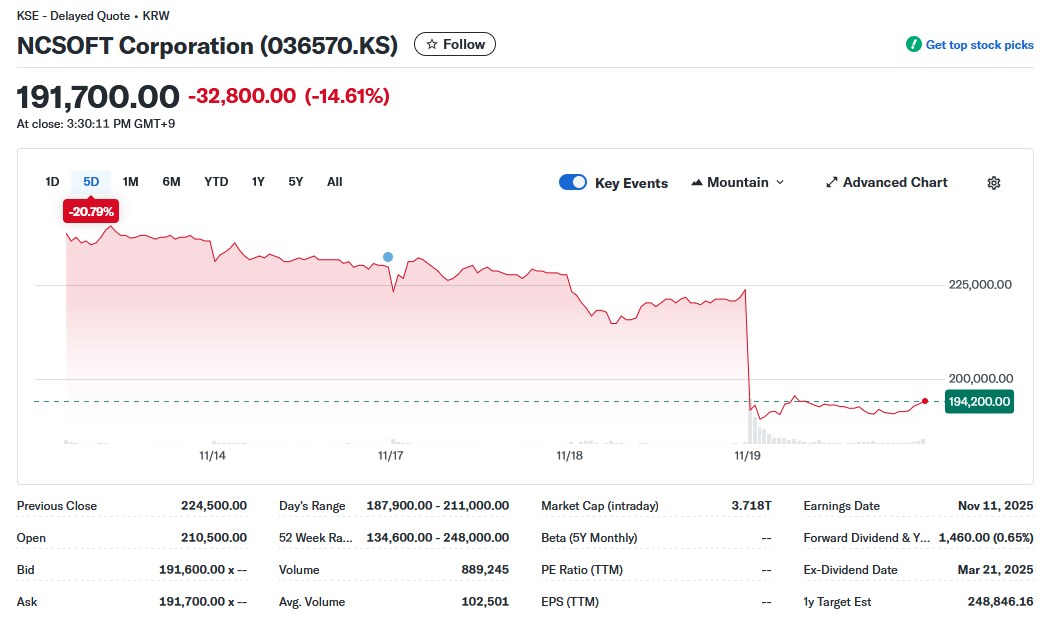Click the 11/19 date label on axis
Viewport: 1046px width, 629px height.
(x=747, y=456)
